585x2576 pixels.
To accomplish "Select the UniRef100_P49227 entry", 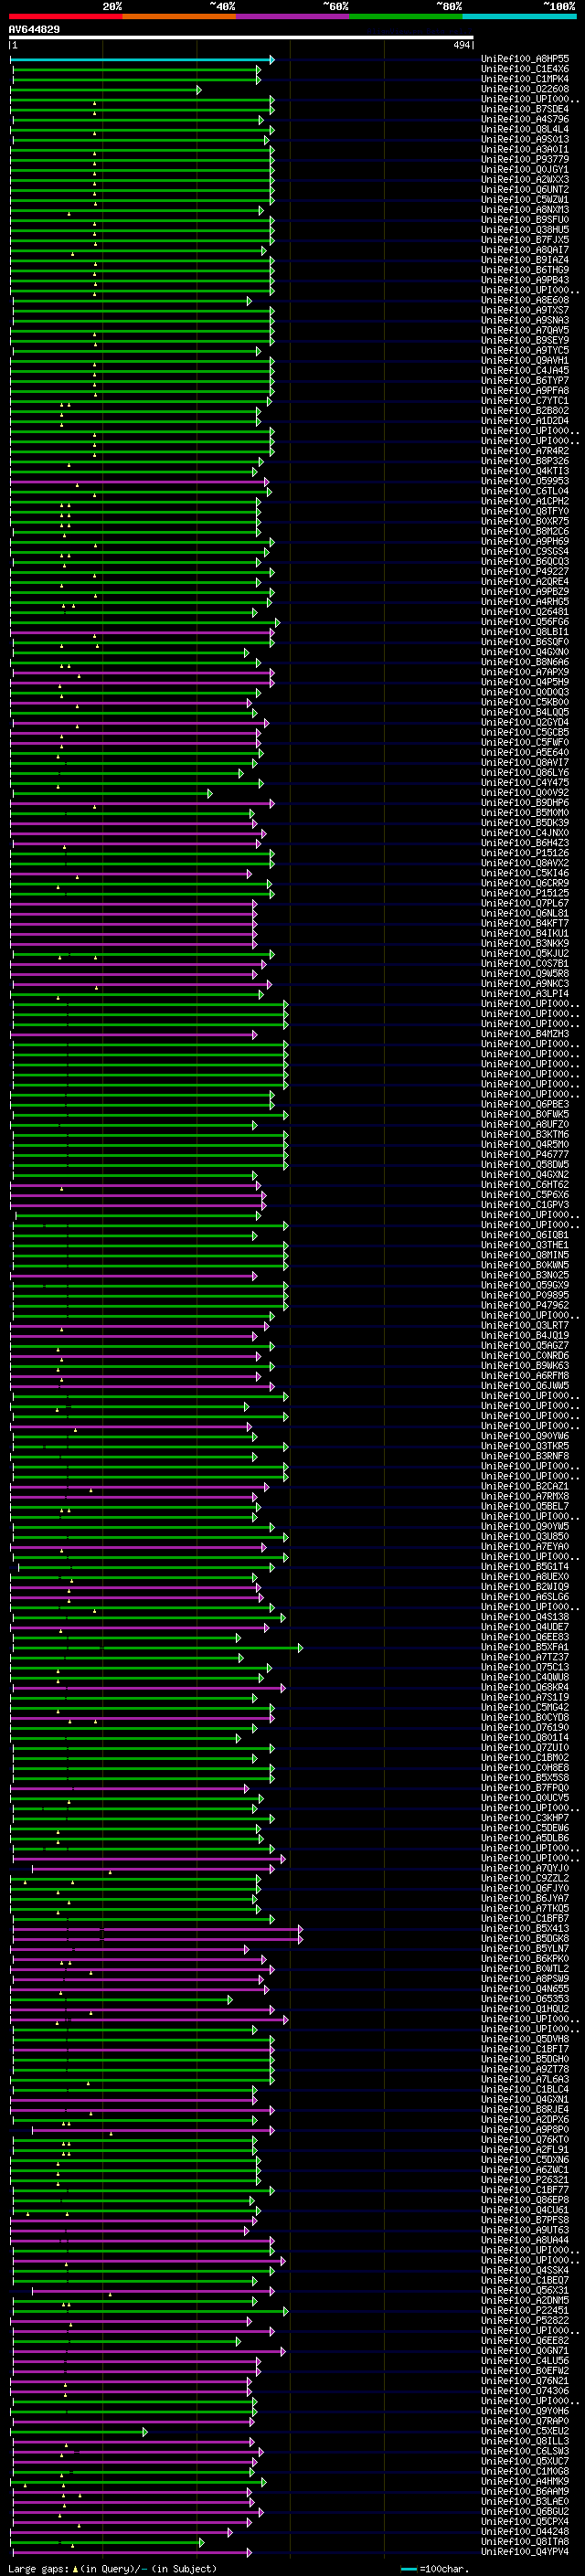I will [525, 572].
